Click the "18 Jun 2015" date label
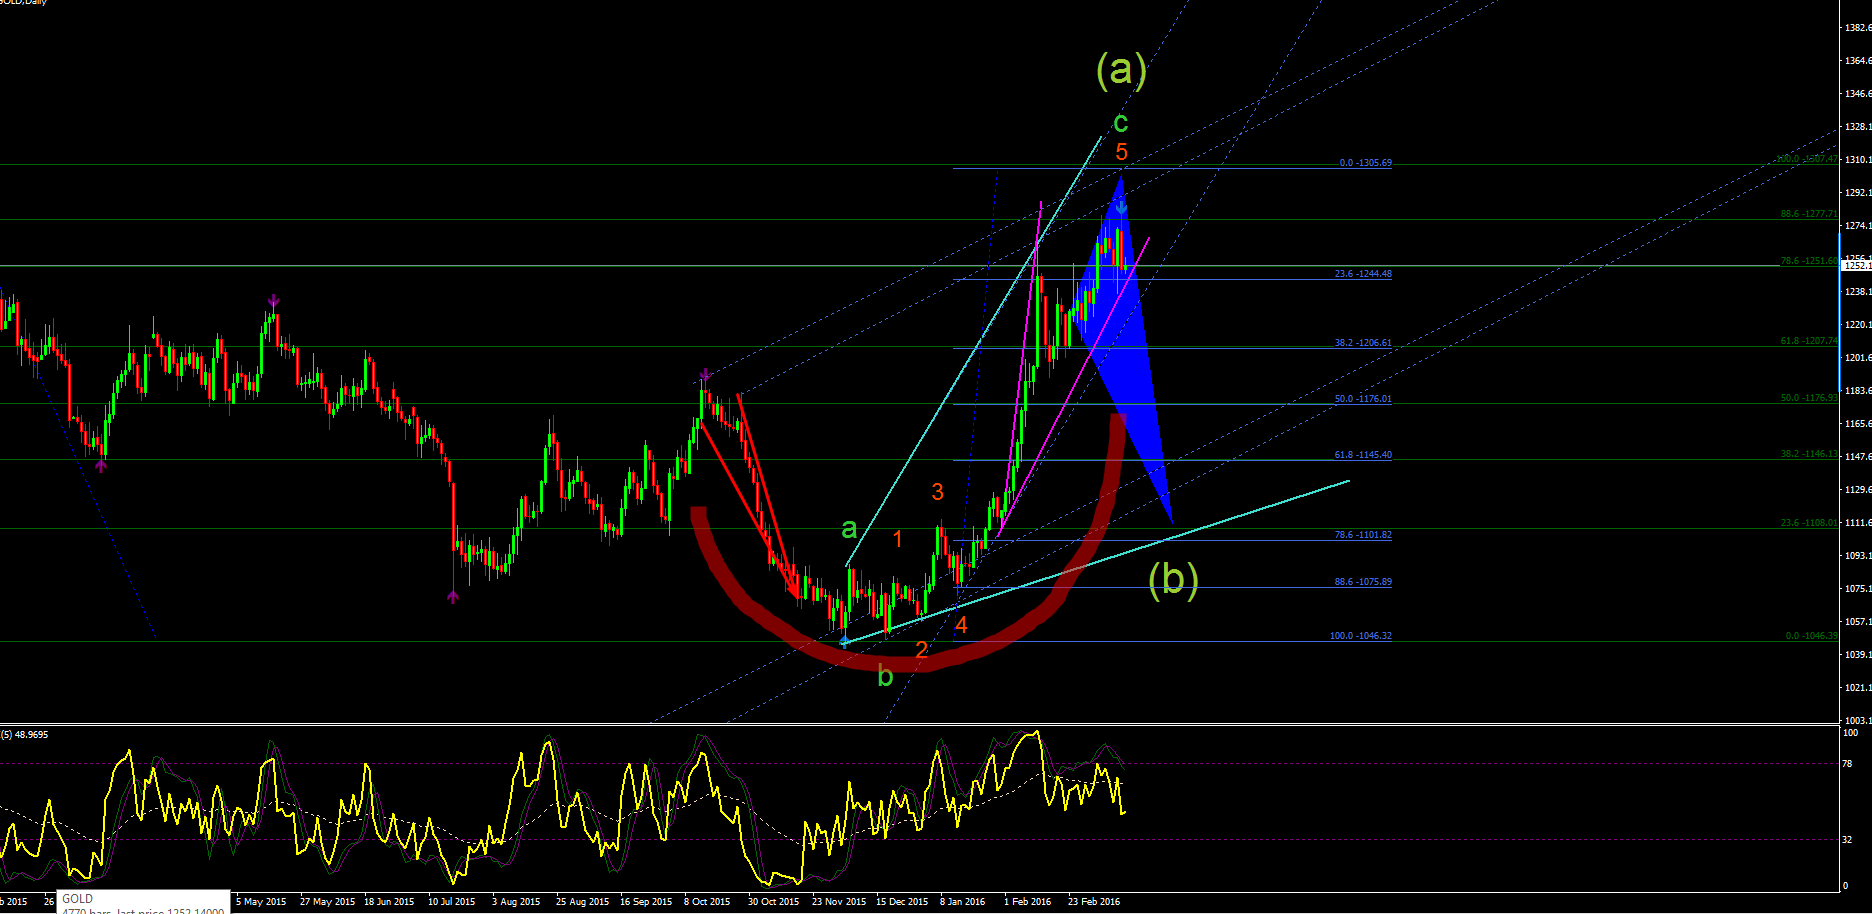The height and width of the screenshot is (914, 1872). [x=389, y=902]
